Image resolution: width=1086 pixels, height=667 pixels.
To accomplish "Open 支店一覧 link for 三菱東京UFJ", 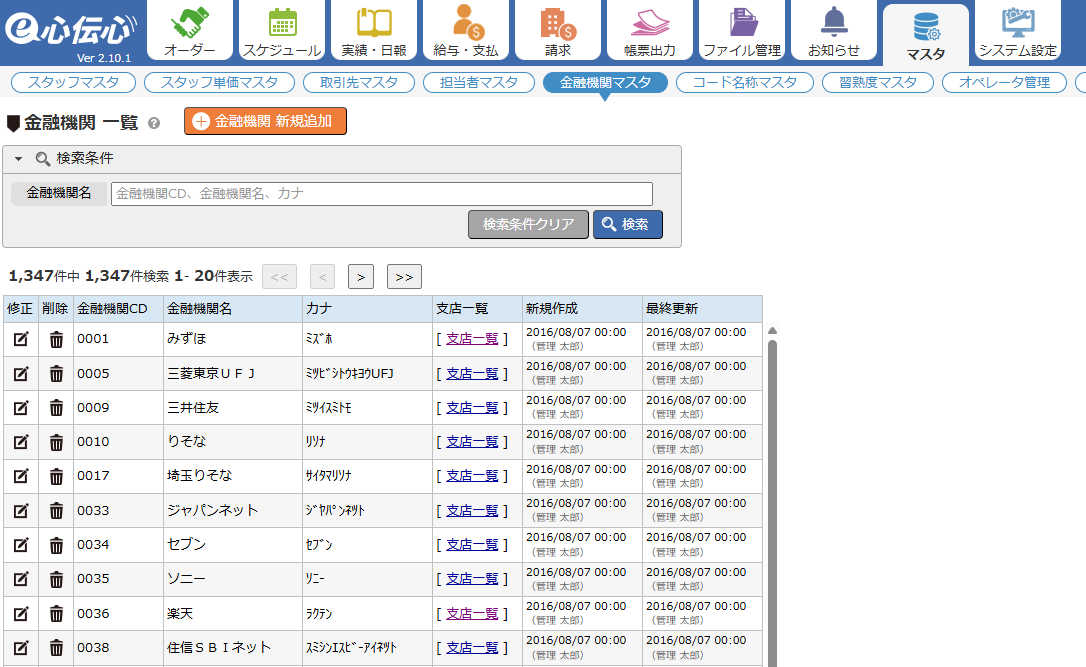I will point(472,373).
